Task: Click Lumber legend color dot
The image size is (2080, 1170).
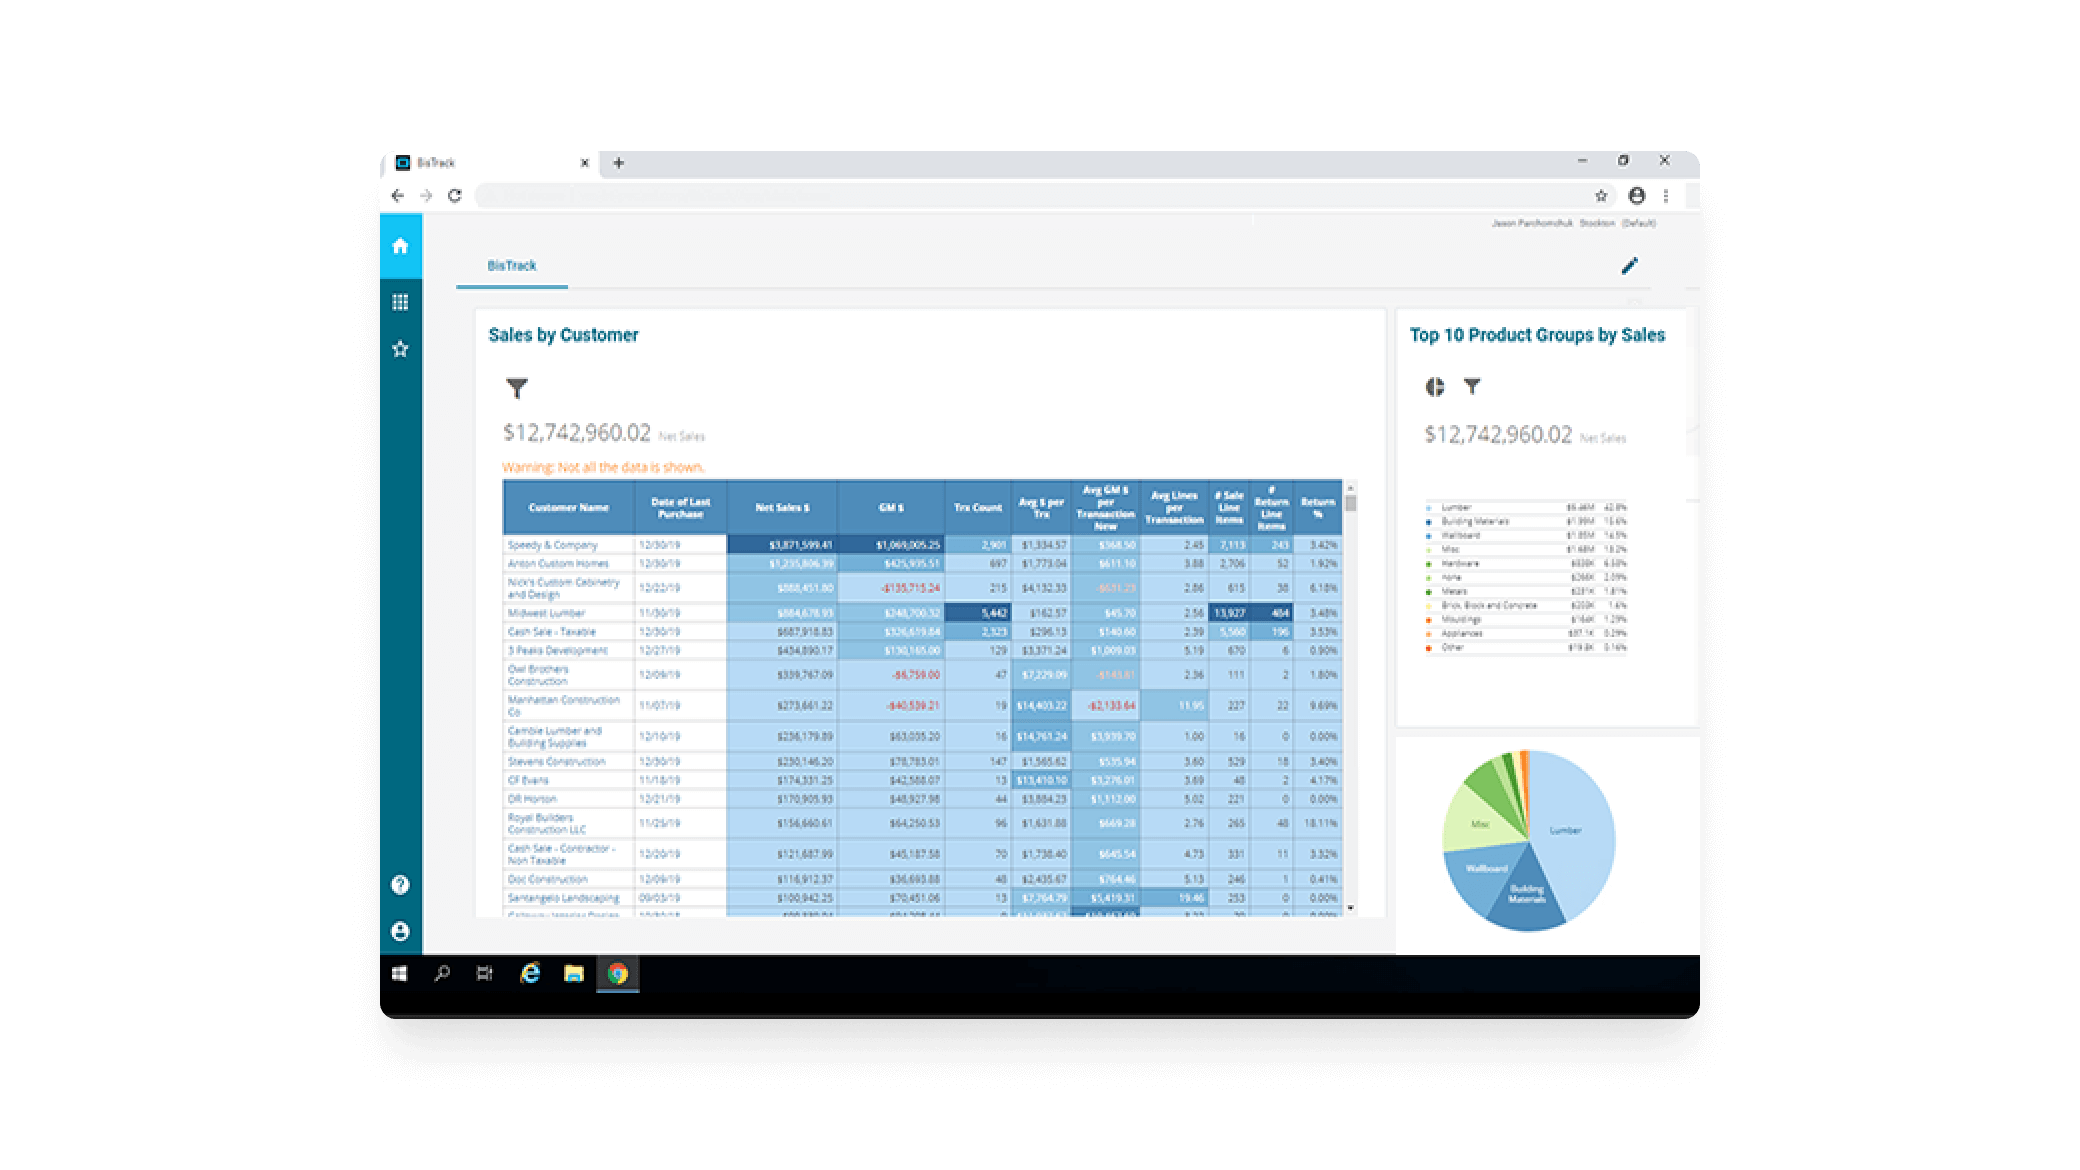Action: coord(1428,508)
